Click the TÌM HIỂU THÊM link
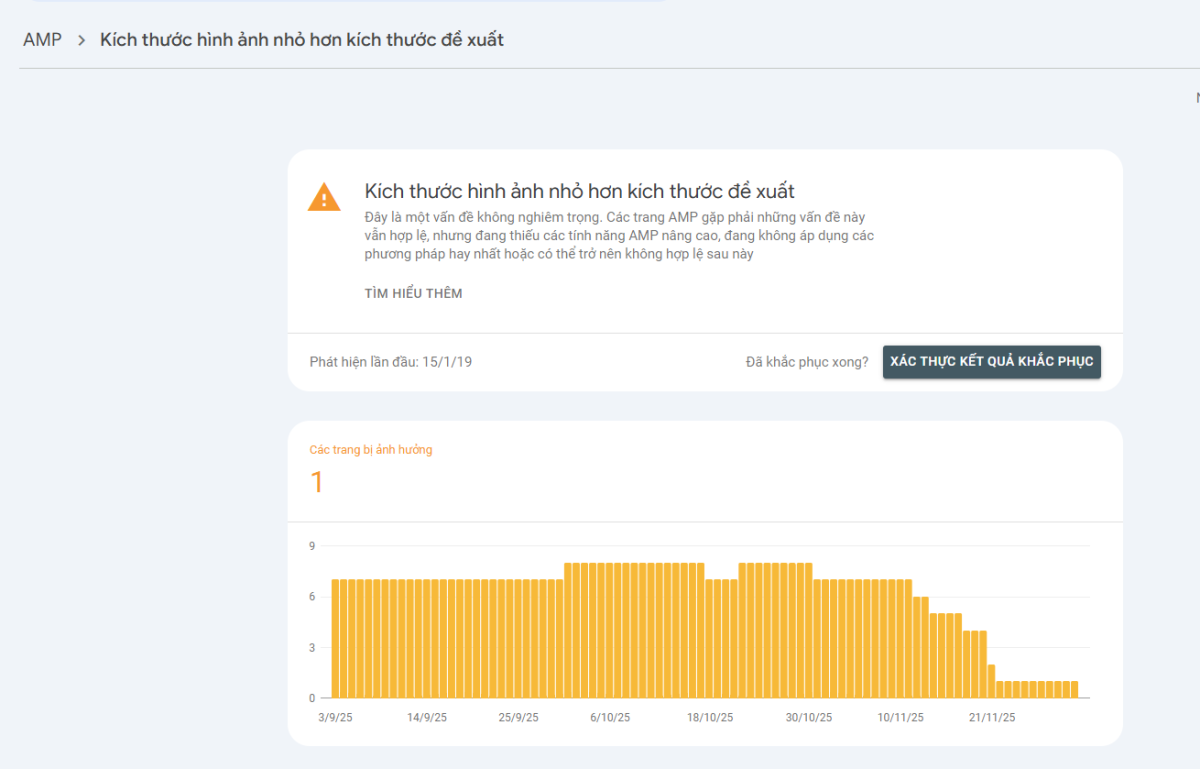 413,293
